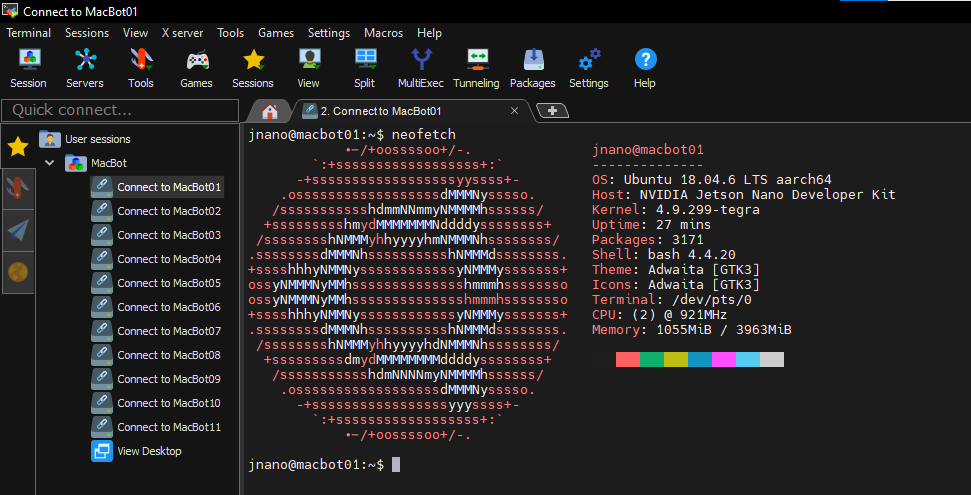
Task: Select the star sessions sidebar tab
Action: (x=17, y=147)
